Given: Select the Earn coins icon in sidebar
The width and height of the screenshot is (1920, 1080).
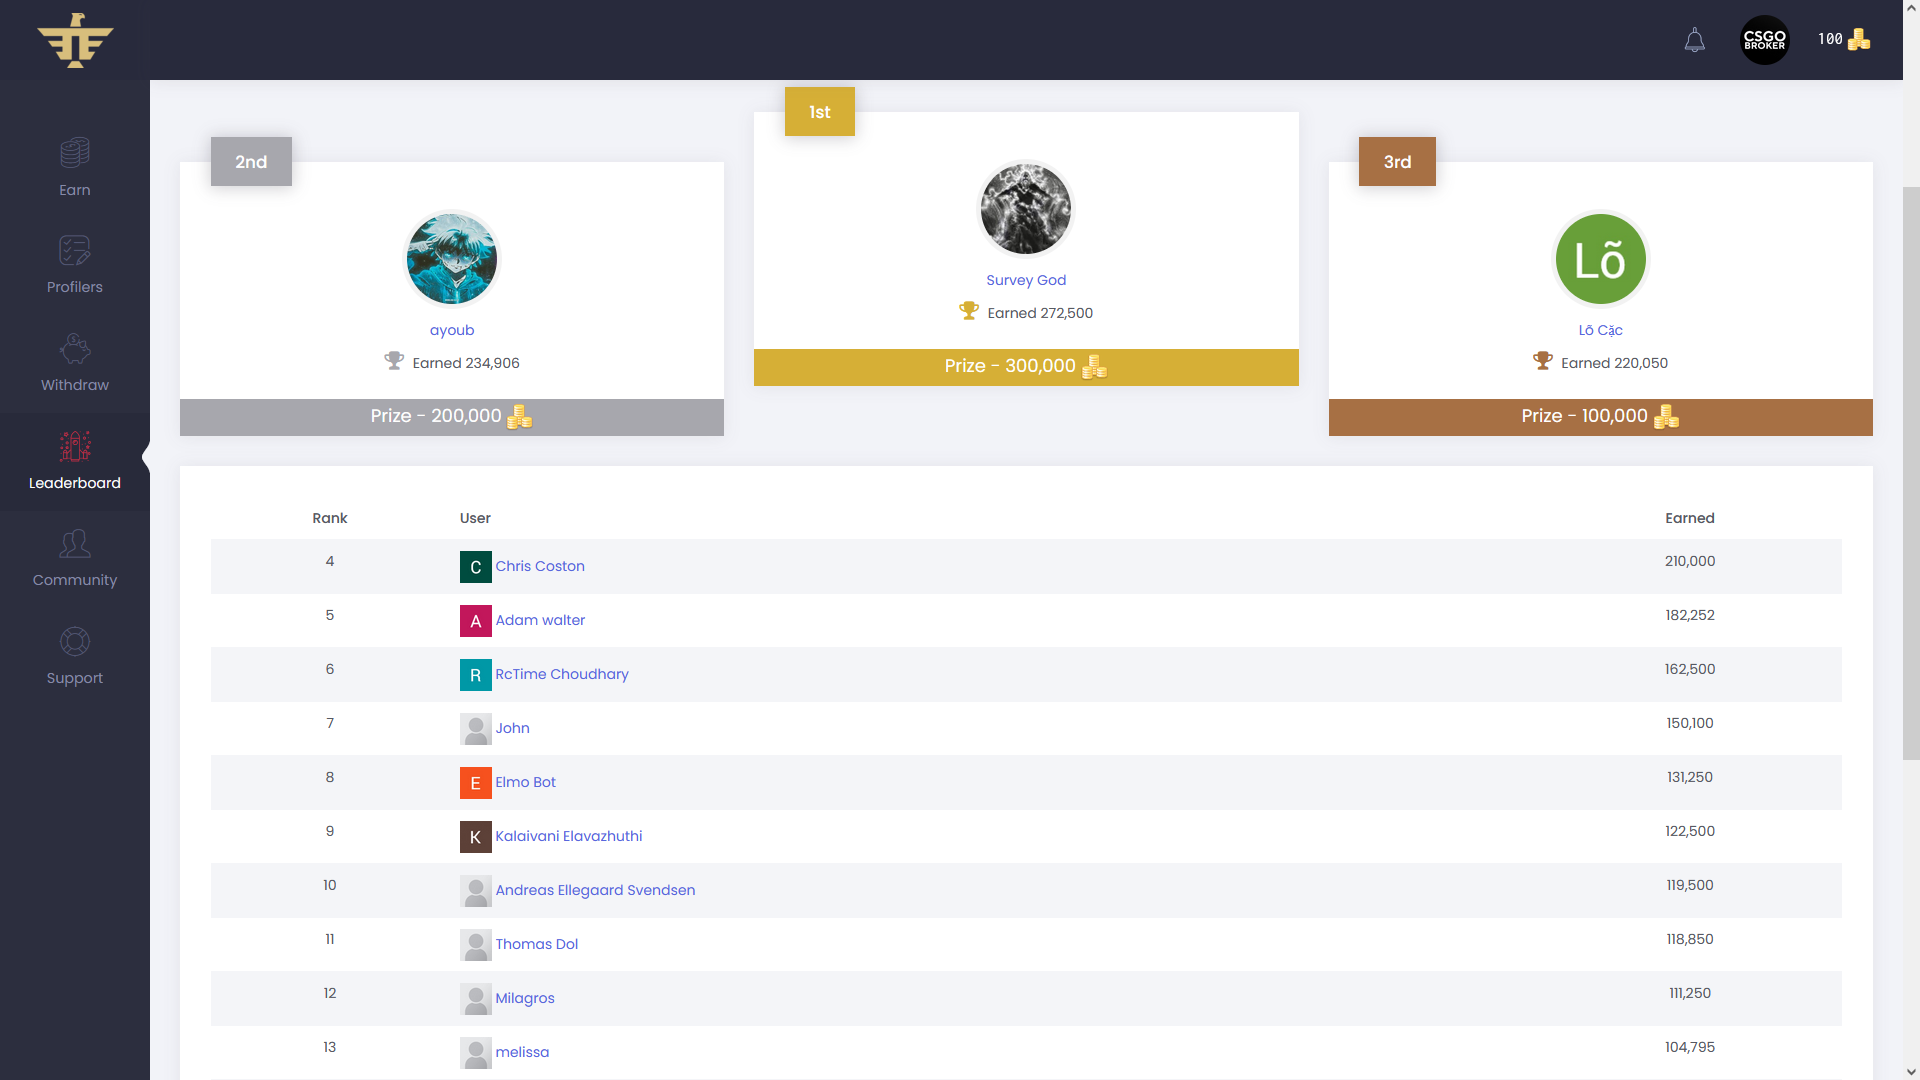Looking at the screenshot, I should click(74, 152).
